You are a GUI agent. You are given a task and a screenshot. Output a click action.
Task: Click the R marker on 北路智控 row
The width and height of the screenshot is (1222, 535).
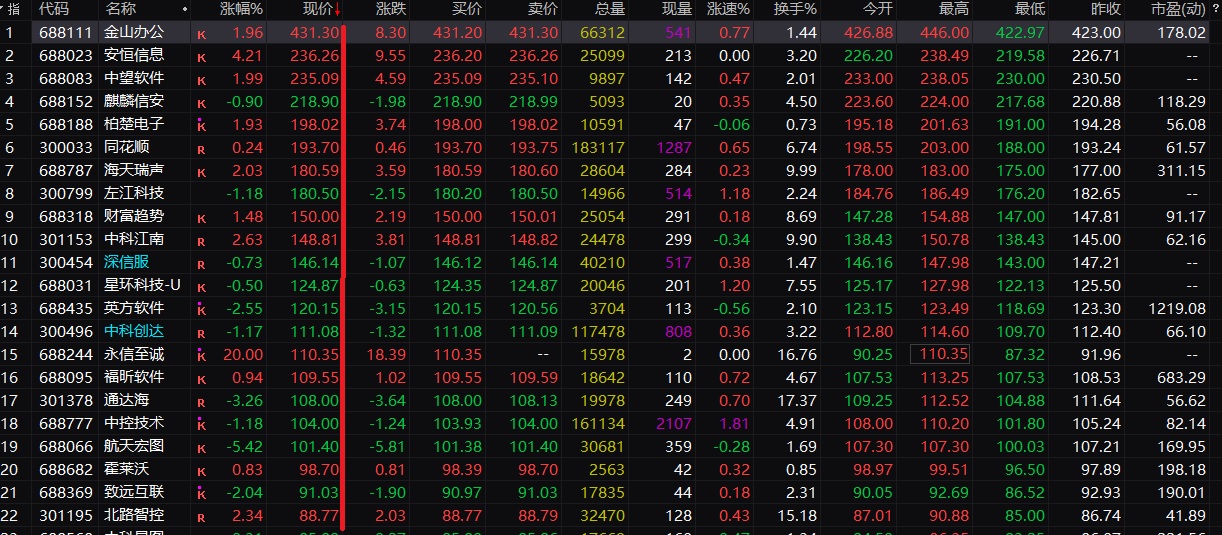click(x=201, y=517)
